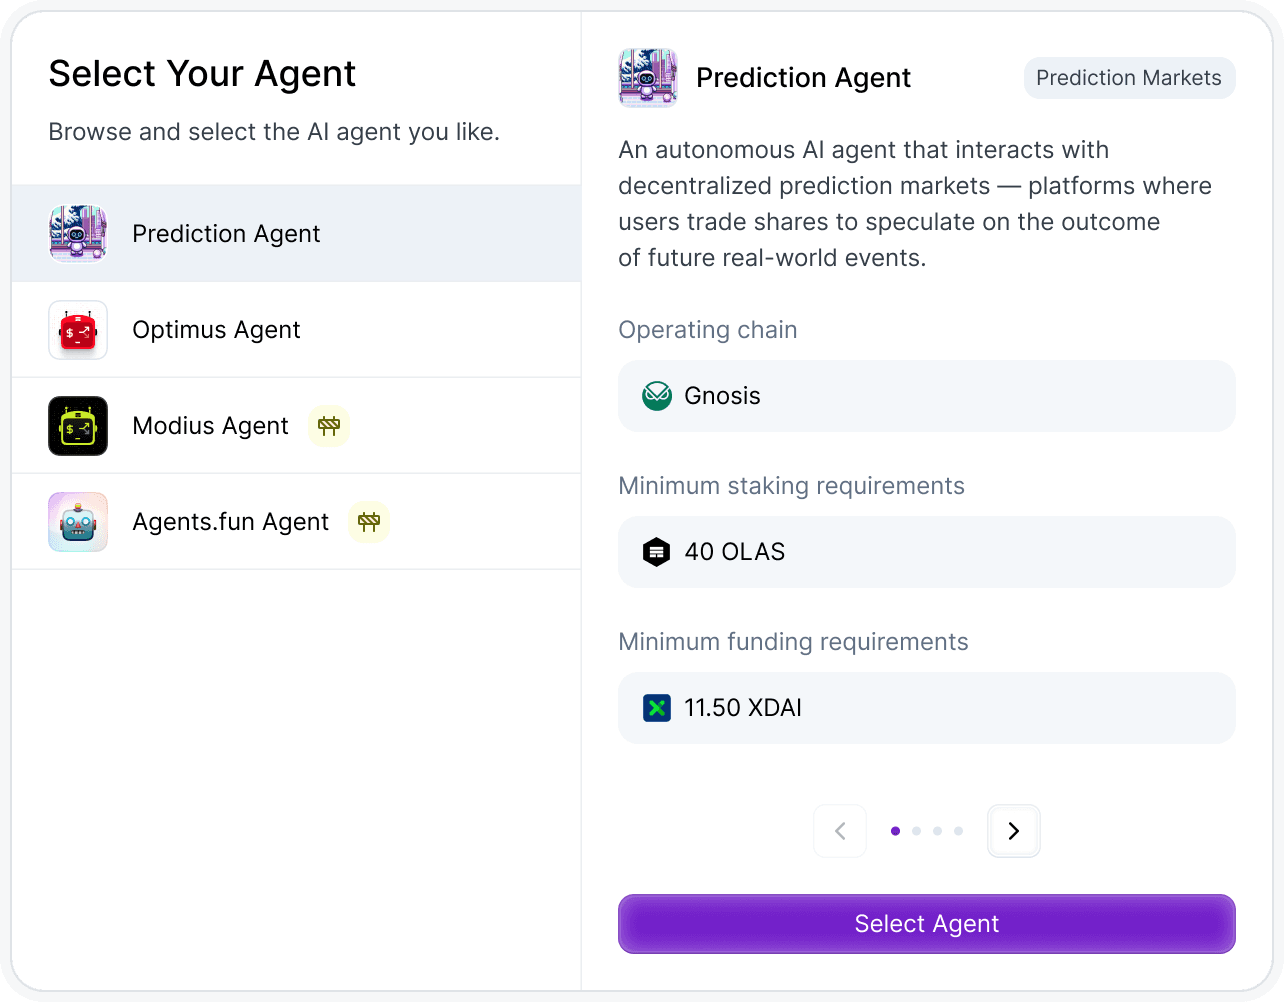Click the 11.50 XDAI funding field
The width and height of the screenshot is (1284, 1002).
[926, 708]
